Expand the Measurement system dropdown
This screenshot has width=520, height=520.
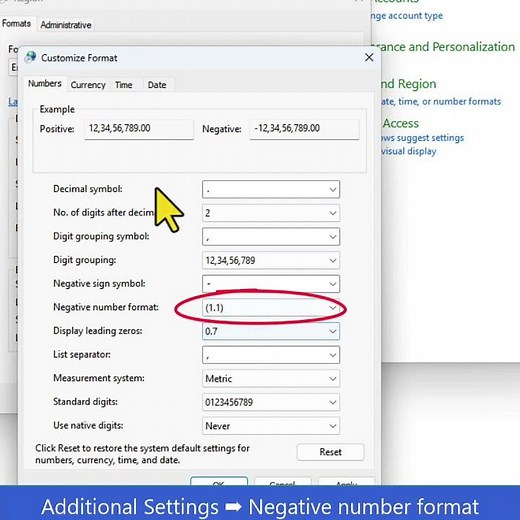pyautogui.click(x=271, y=379)
